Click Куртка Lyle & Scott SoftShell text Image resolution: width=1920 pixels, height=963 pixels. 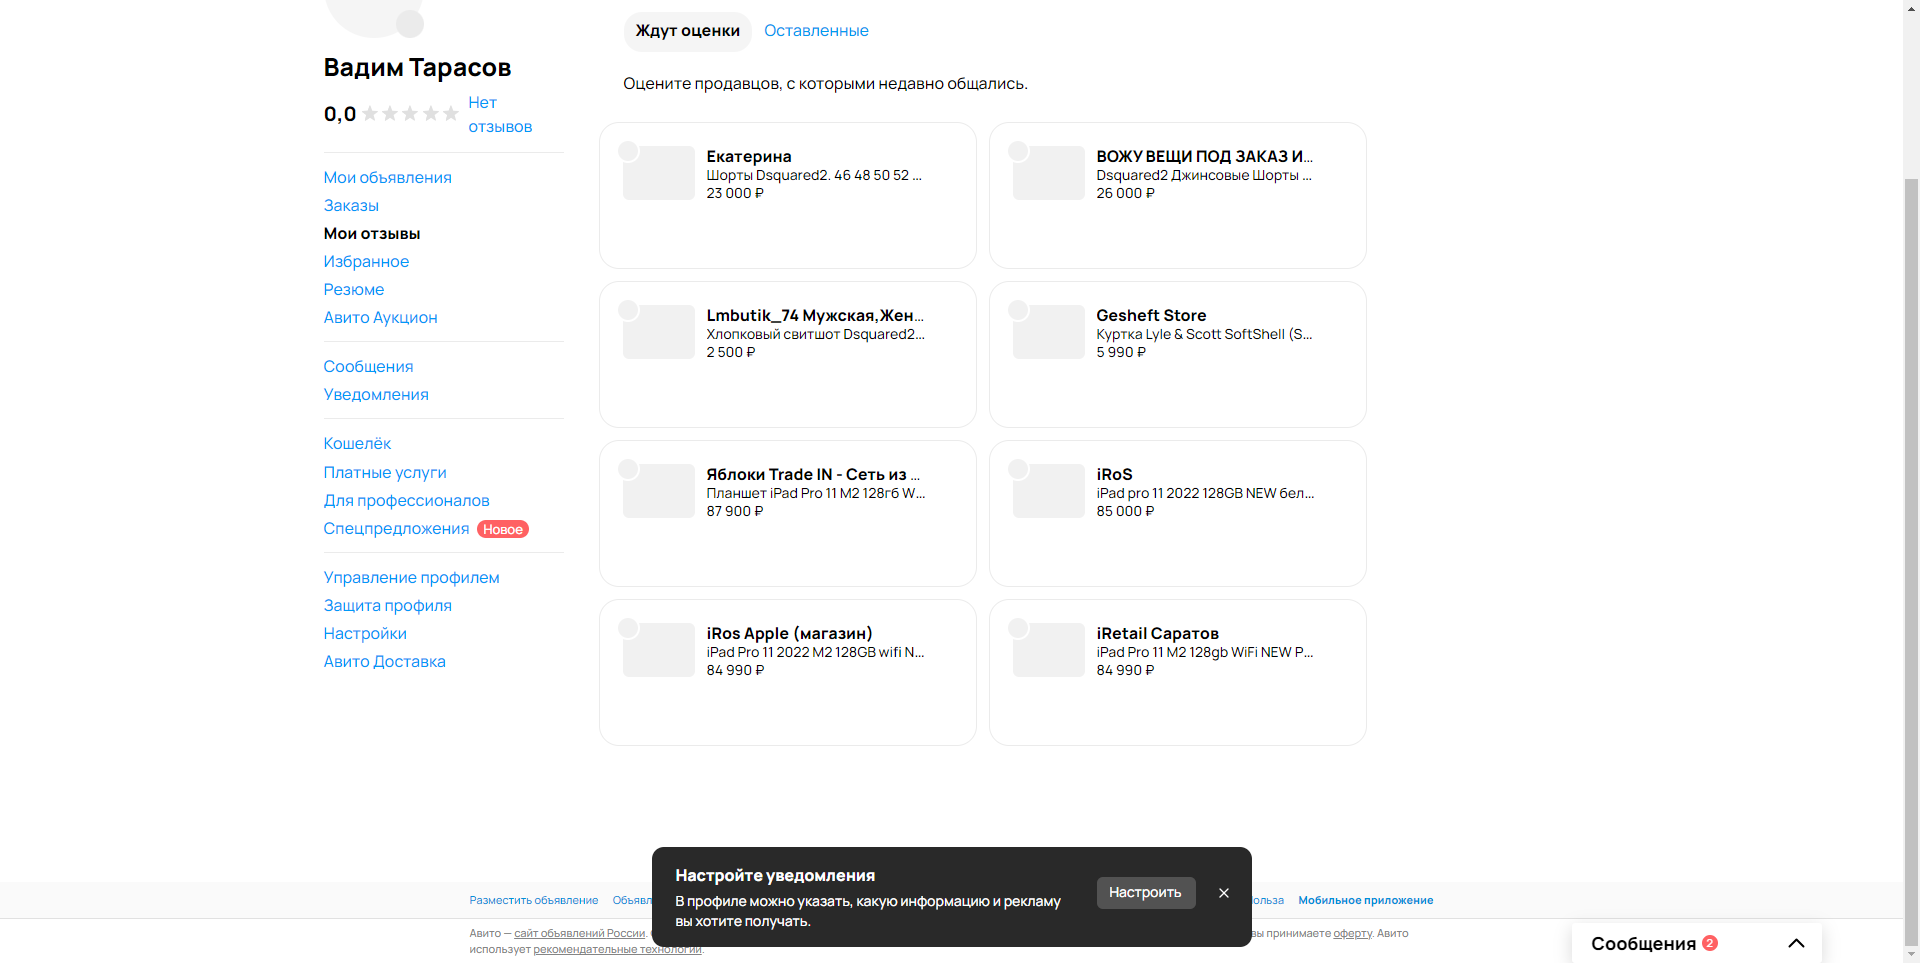point(1204,334)
